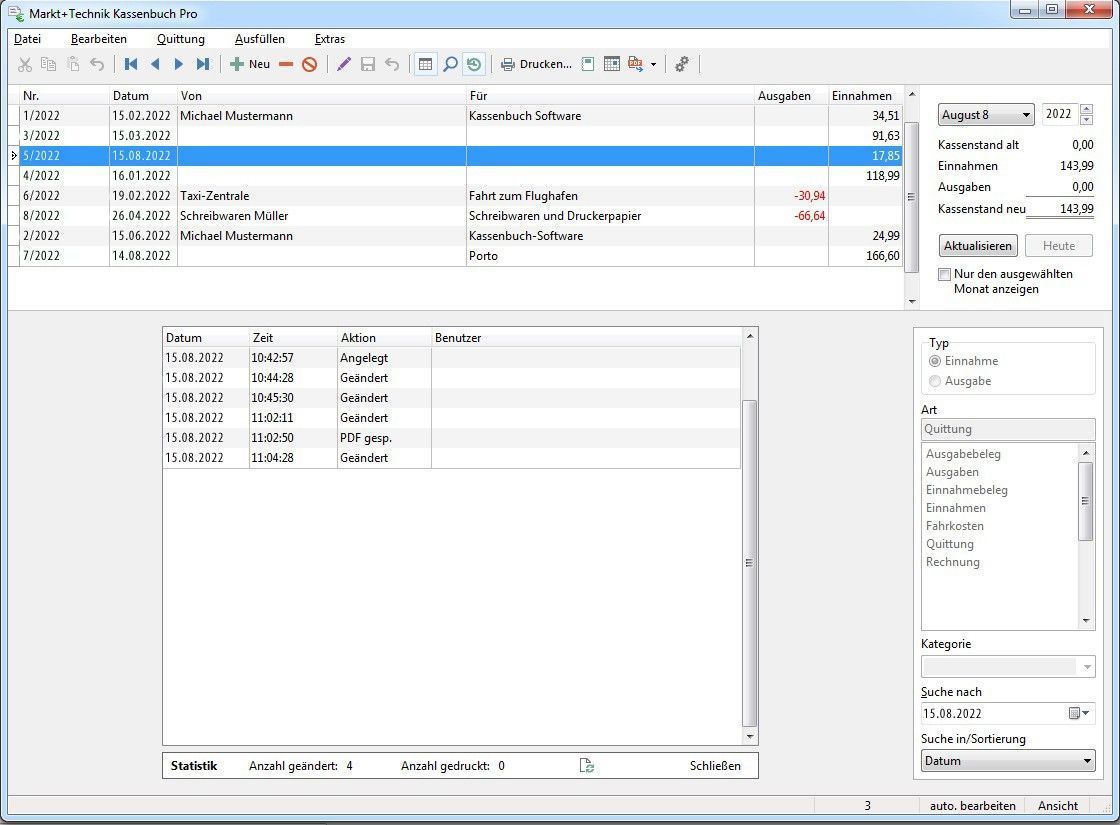Expand the 'Suche in/Sortierung' Datum dropdown
The height and width of the screenshot is (825, 1120).
point(1008,761)
